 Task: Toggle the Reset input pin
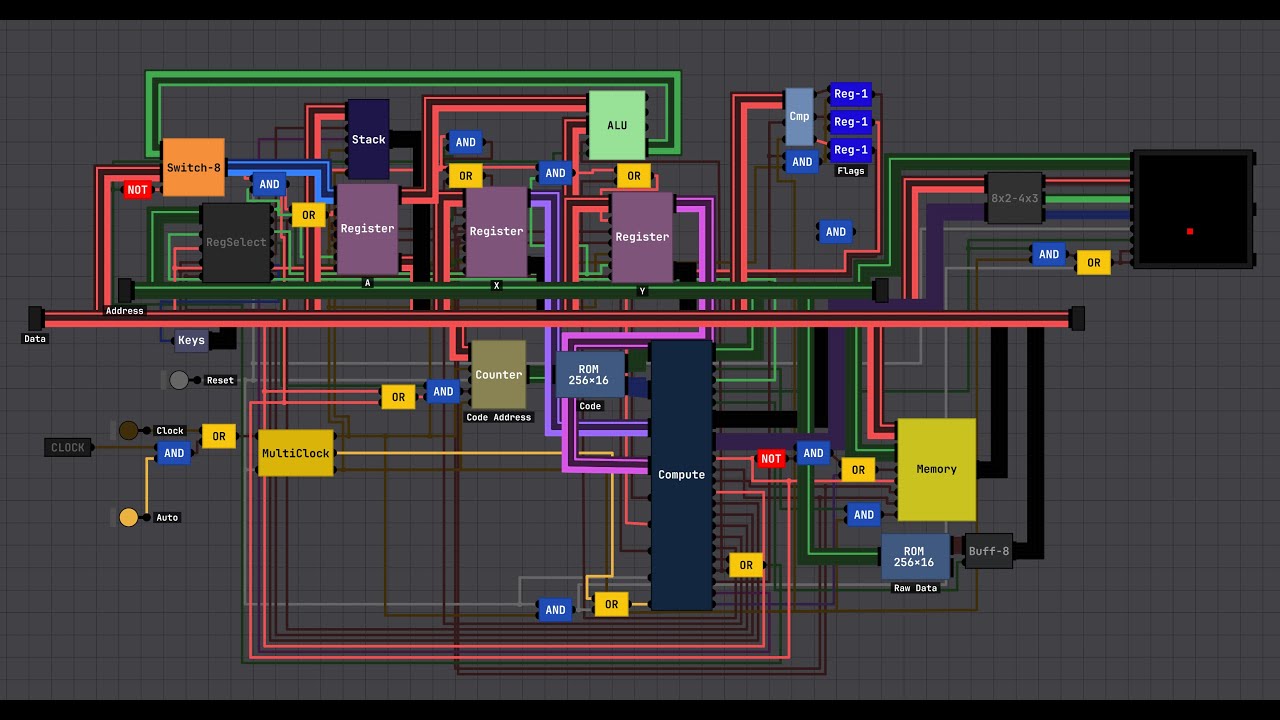click(179, 380)
